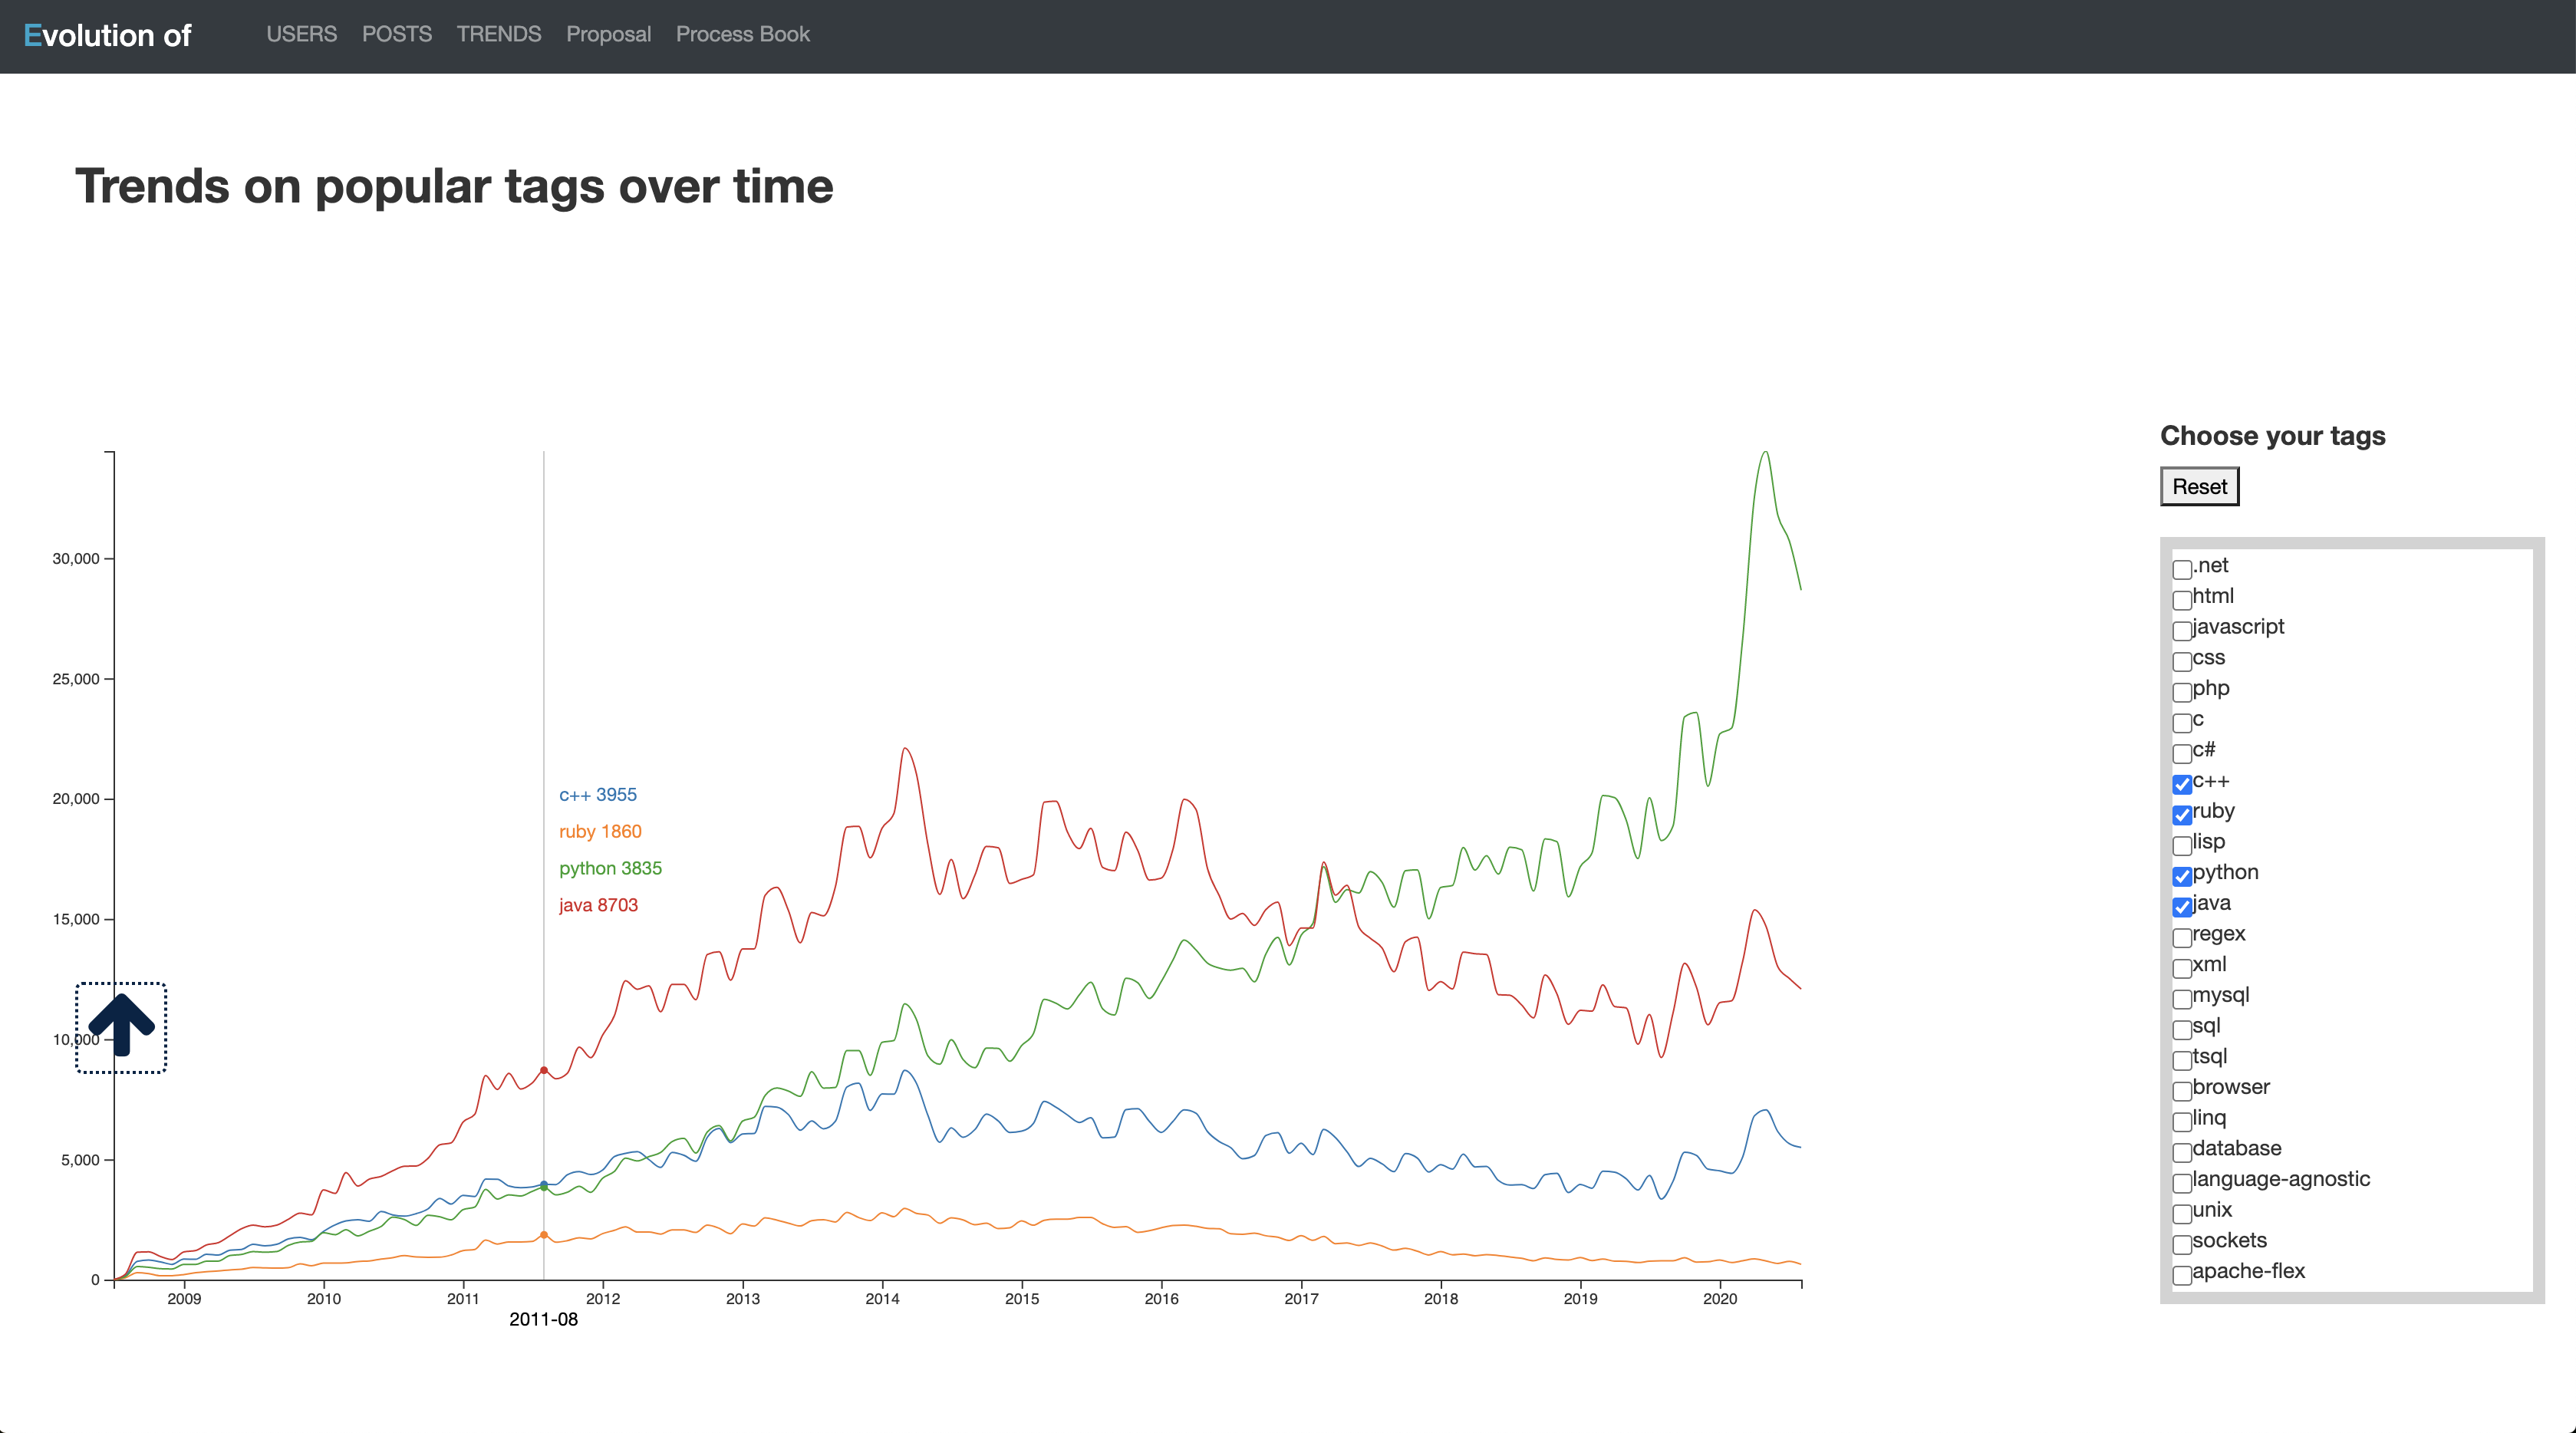Tick the apache-flex tag checkbox

tap(2182, 1275)
